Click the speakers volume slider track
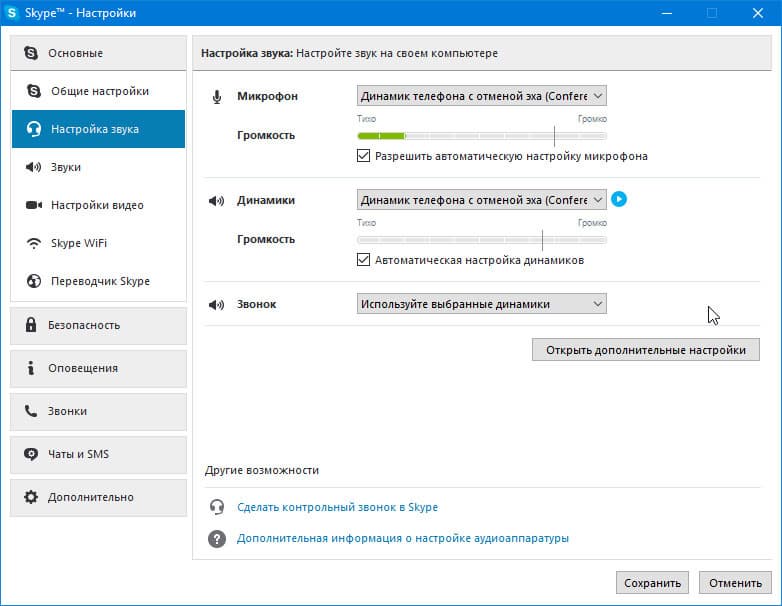This screenshot has width=782, height=606. pos(482,240)
